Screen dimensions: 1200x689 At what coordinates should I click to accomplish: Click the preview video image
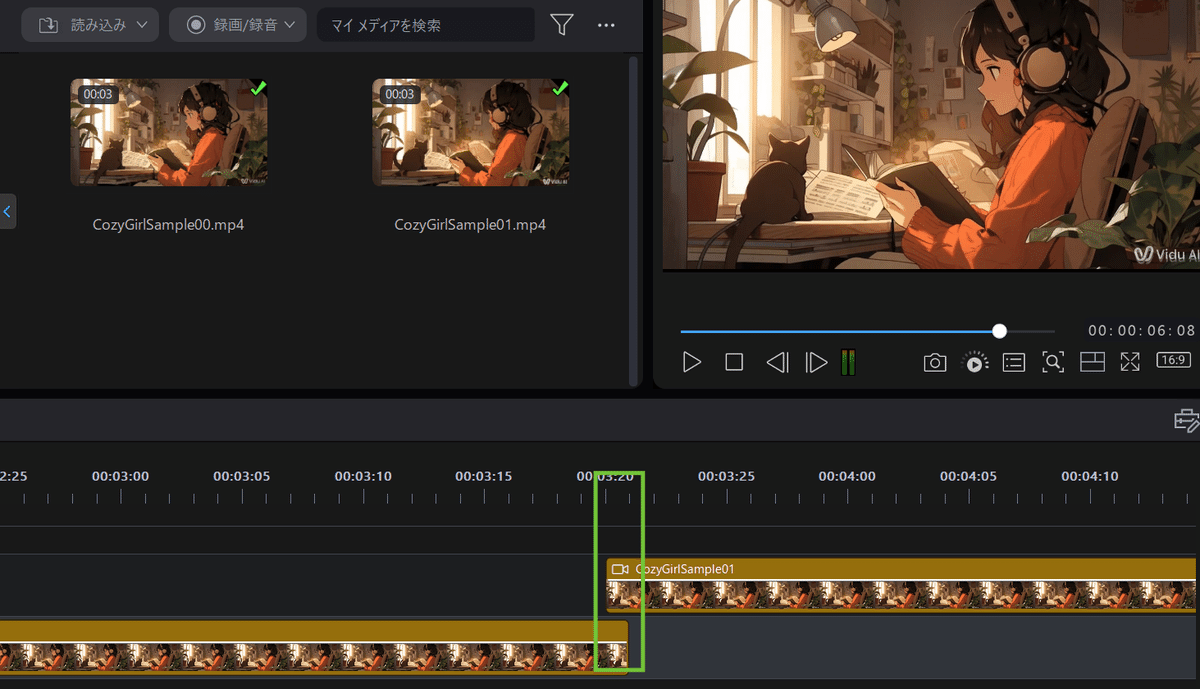click(x=931, y=135)
